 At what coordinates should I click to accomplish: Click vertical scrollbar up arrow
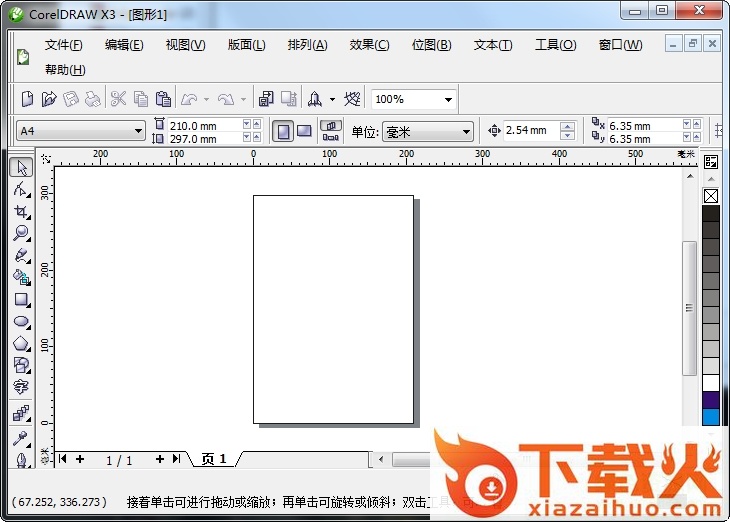(690, 176)
